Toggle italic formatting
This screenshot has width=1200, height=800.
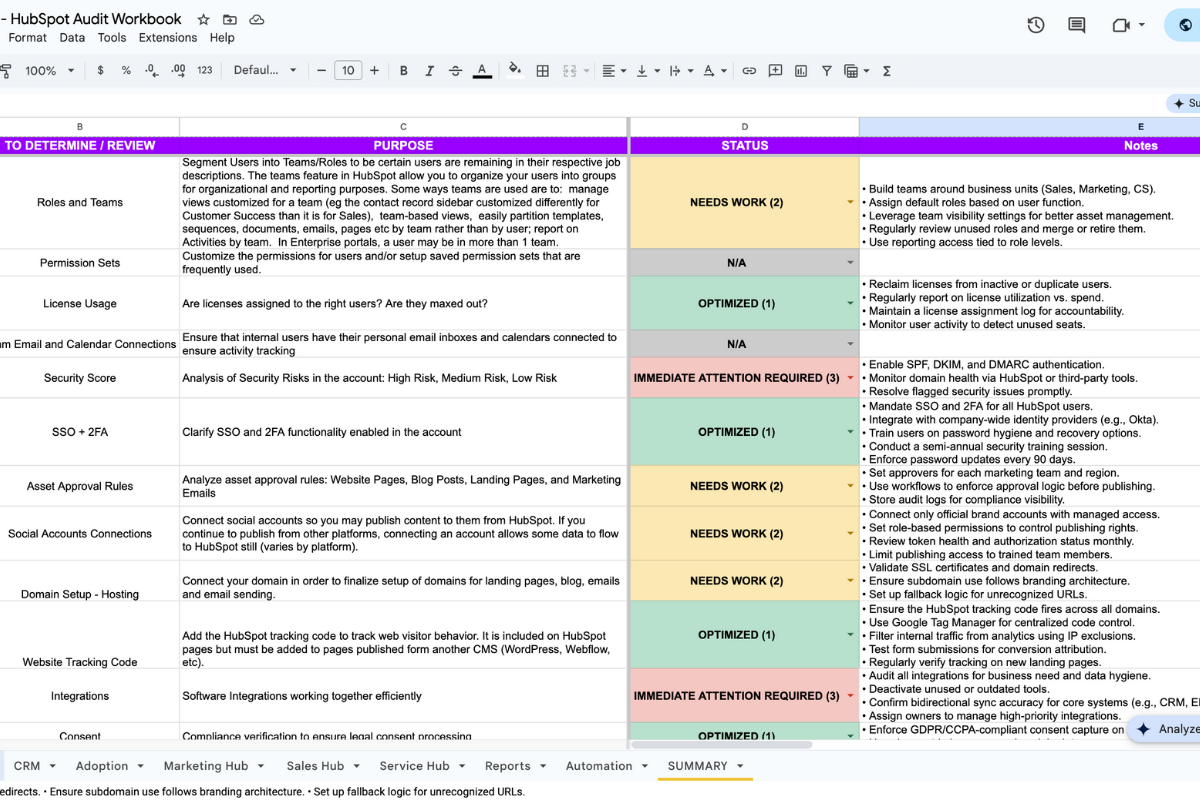click(430, 71)
